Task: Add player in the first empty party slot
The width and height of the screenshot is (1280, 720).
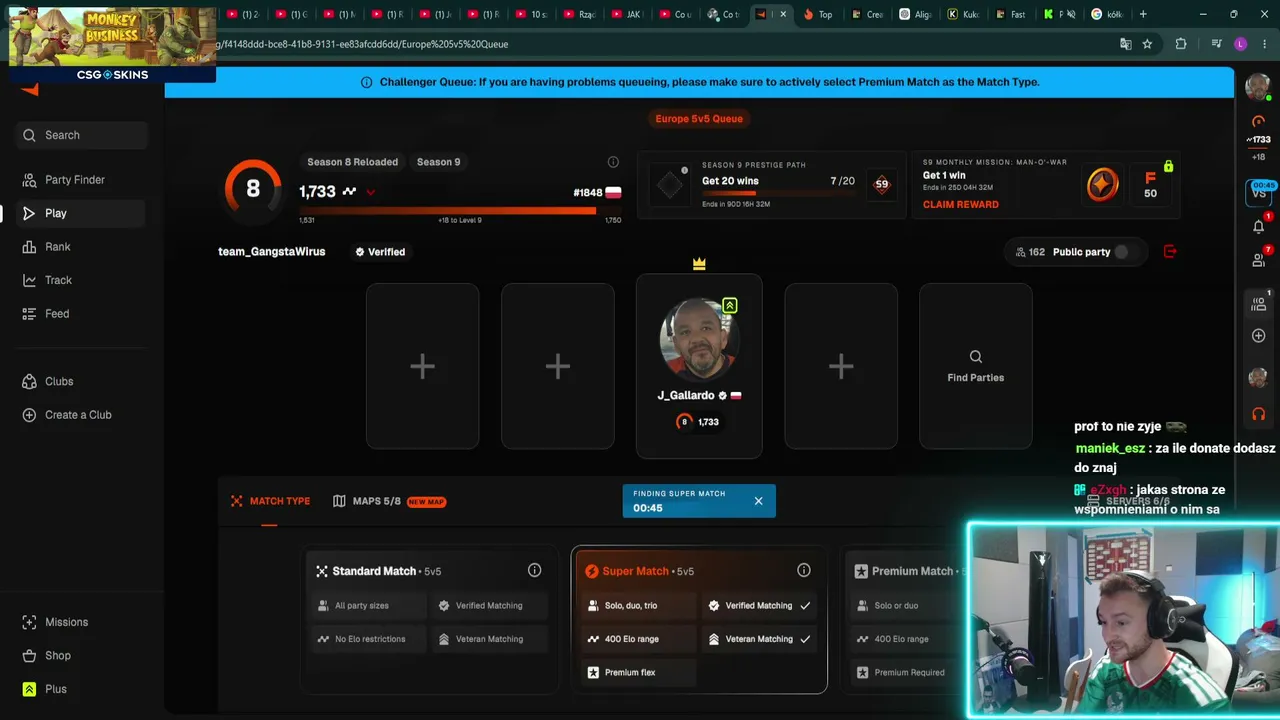Action: [x=422, y=366]
